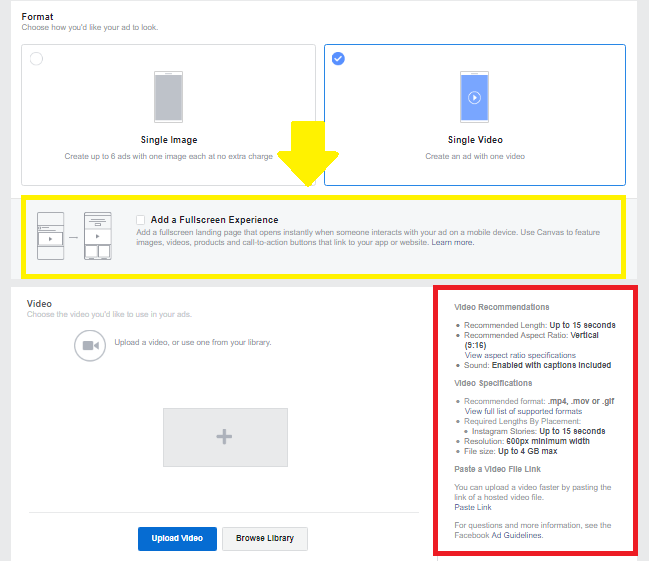Click the Single Video phone play icon
The height and width of the screenshot is (561, 649).
click(x=474, y=98)
